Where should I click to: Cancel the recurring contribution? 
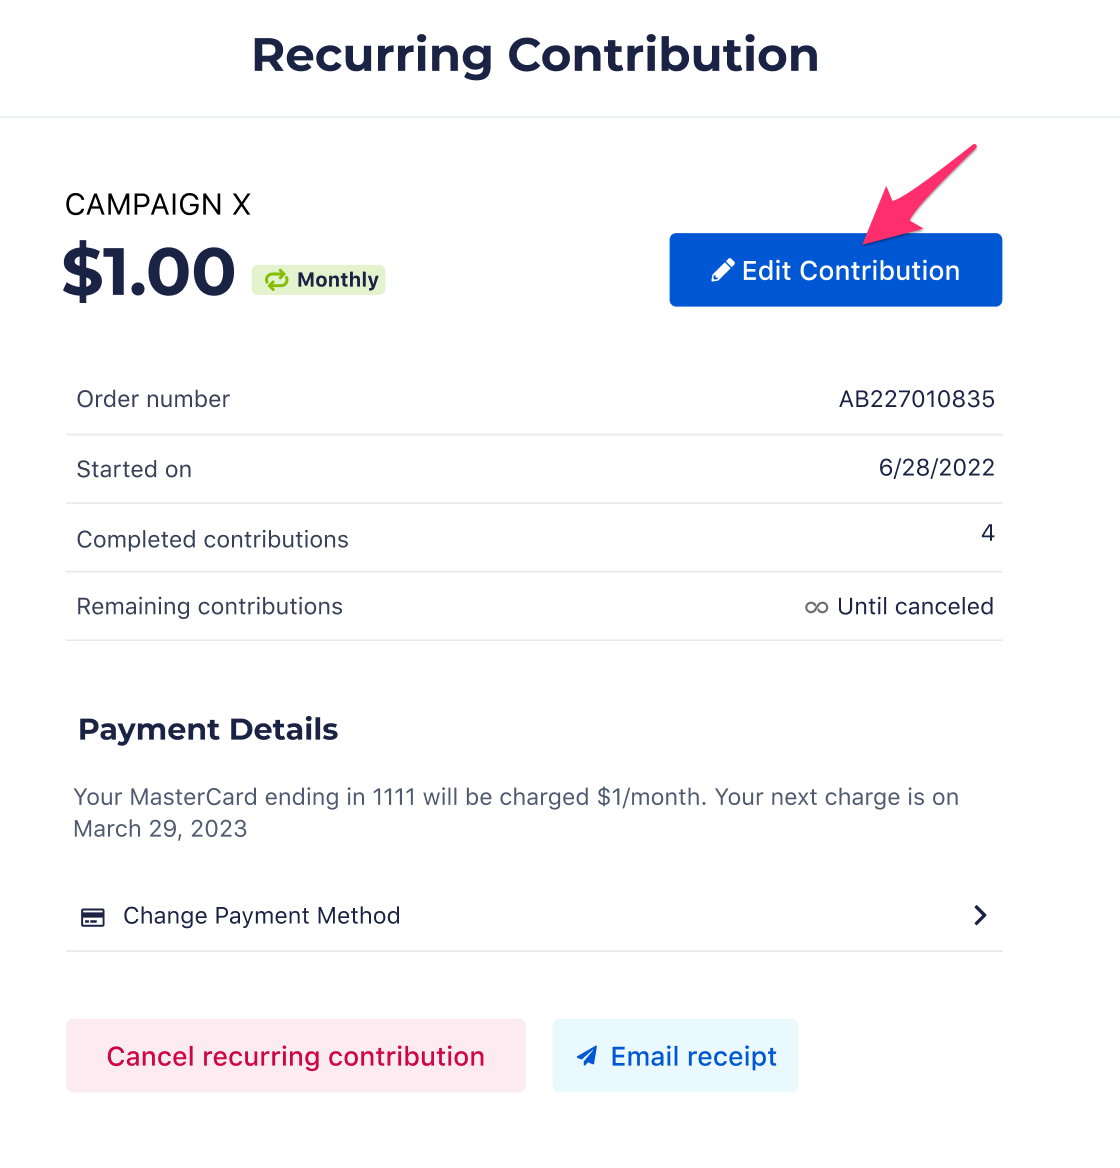[295, 1056]
